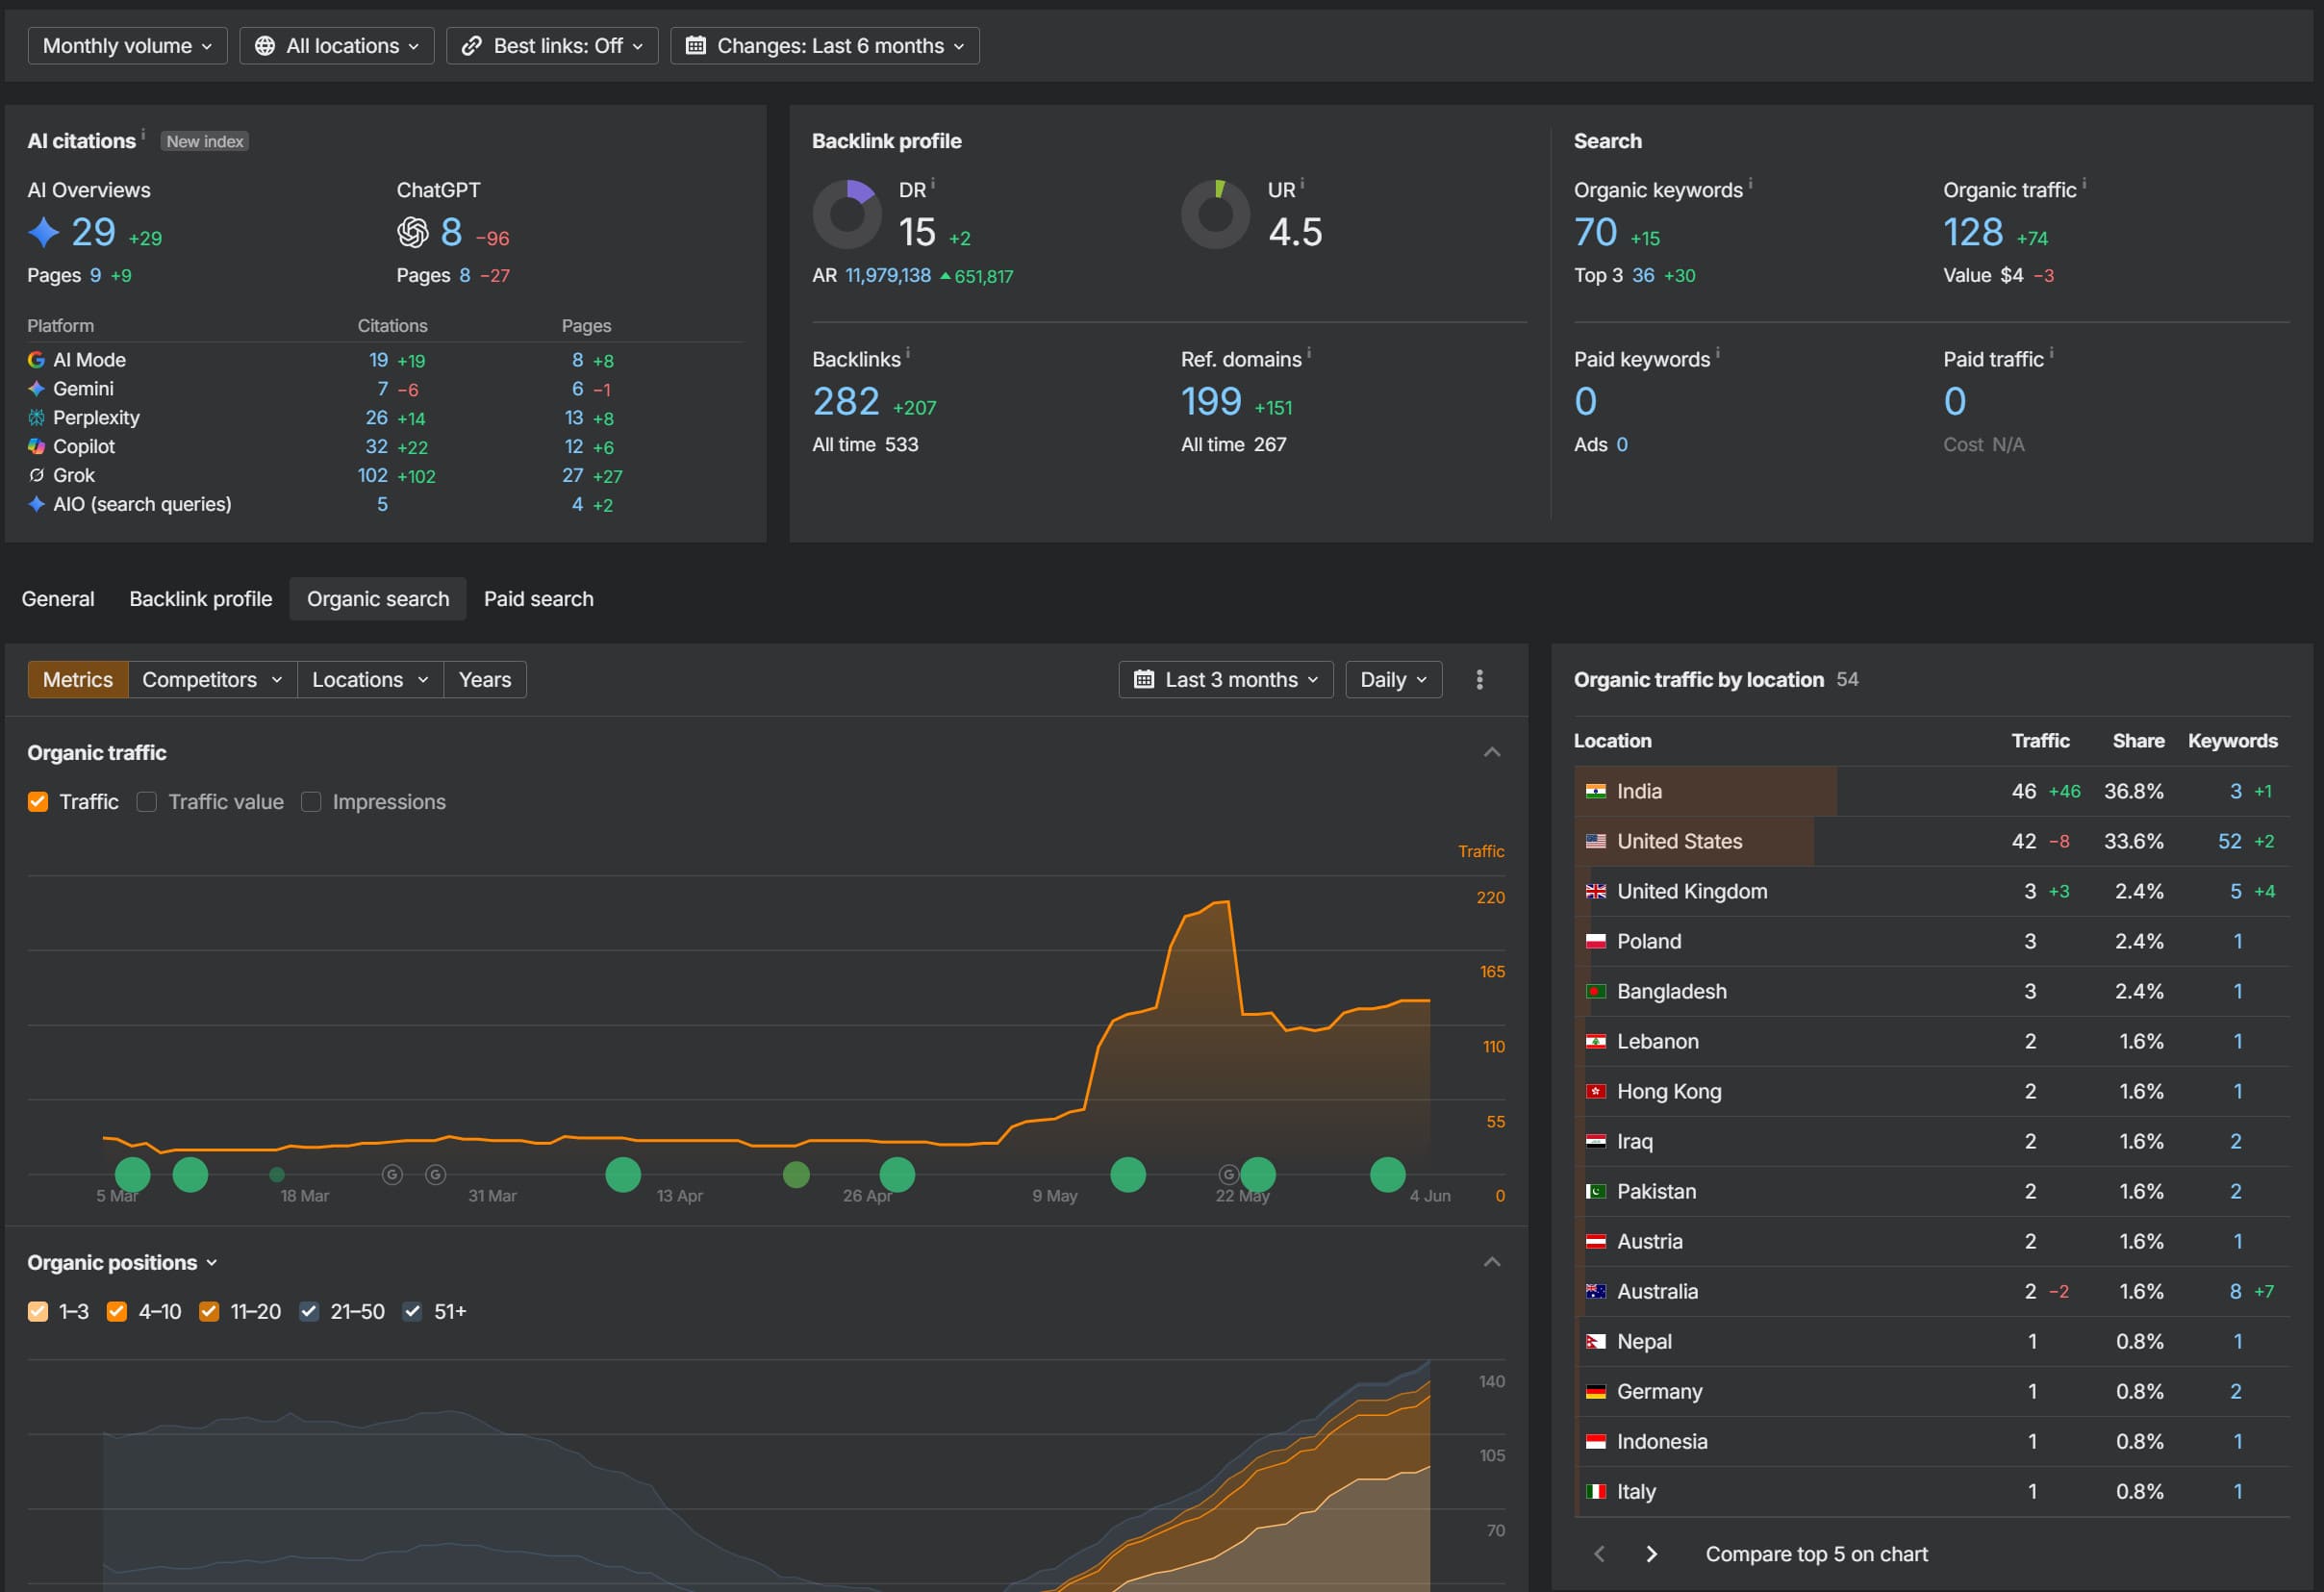Click the Grok platform icon
This screenshot has width=2324, height=1592.
coord(36,476)
